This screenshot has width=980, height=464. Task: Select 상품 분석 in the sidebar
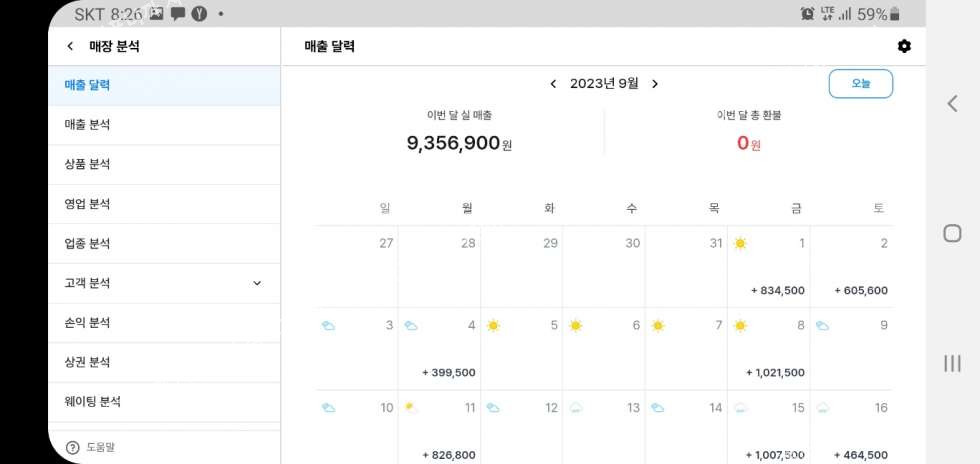click(x=87, y=164)
